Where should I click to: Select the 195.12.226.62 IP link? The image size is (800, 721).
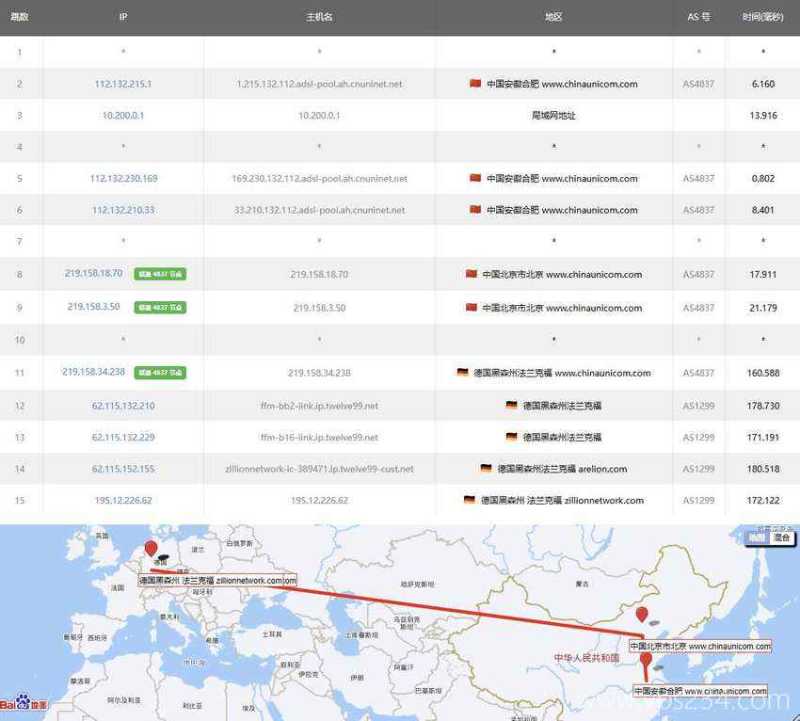(123, 500)
